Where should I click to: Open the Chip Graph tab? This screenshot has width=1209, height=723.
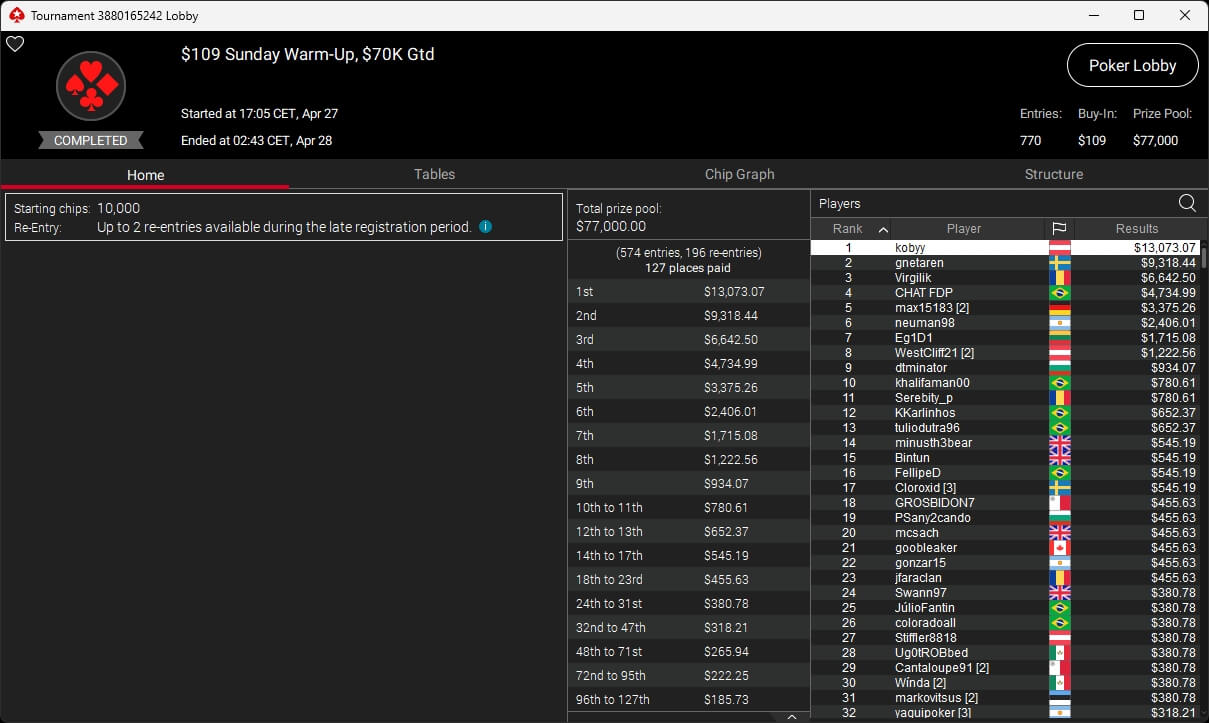coord(739,174)
